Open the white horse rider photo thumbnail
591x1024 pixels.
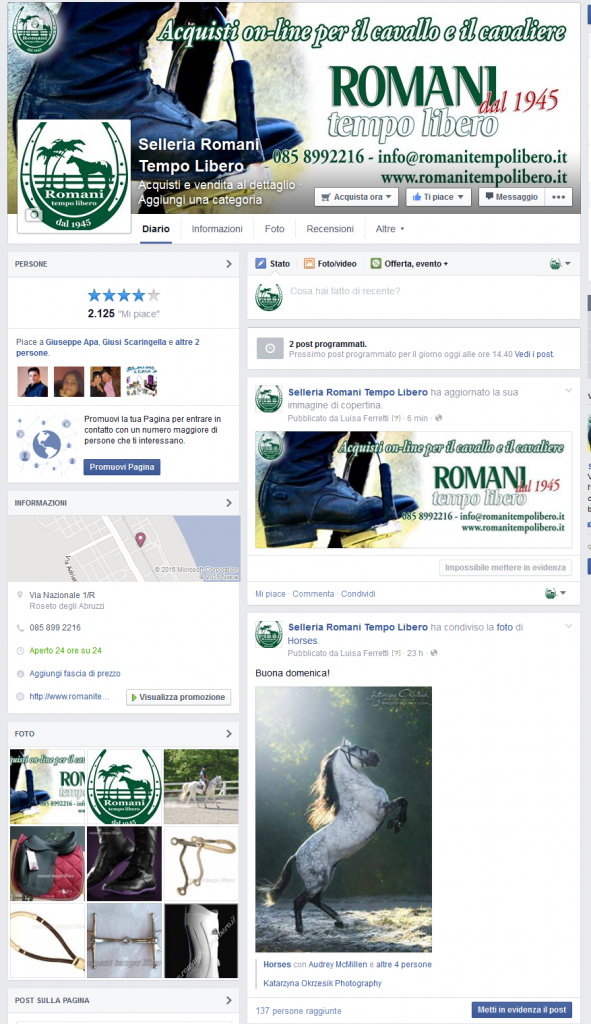(201, 786)
